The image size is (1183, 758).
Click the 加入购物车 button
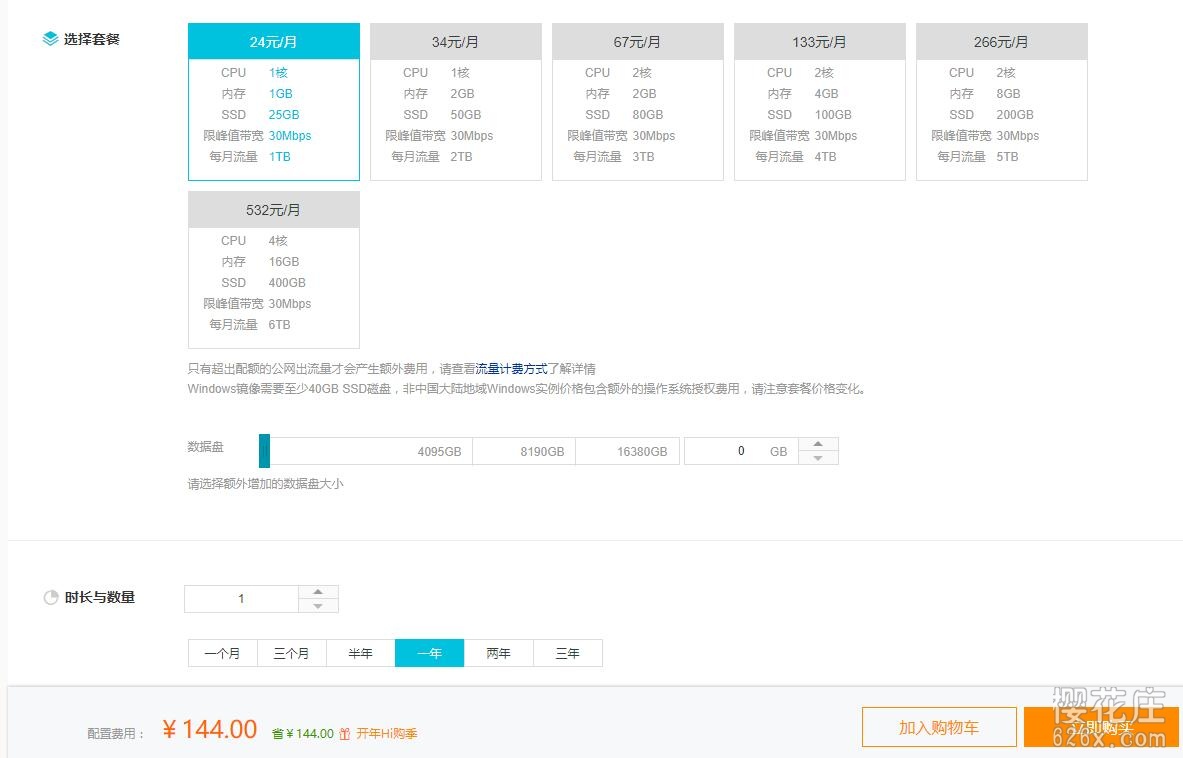point(939,727)
